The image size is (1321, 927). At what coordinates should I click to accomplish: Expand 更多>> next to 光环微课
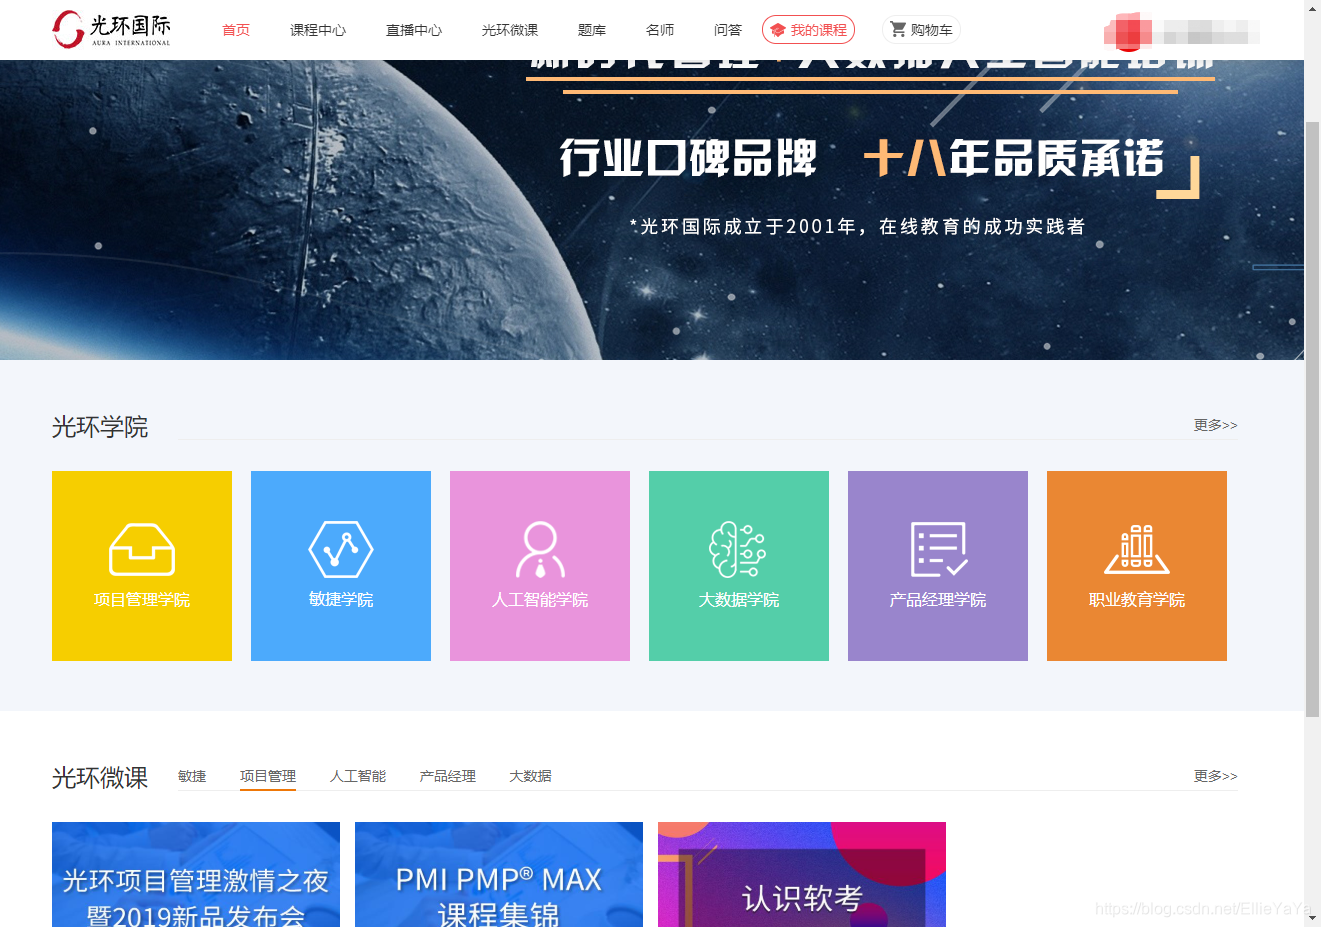click(1214, 776)
